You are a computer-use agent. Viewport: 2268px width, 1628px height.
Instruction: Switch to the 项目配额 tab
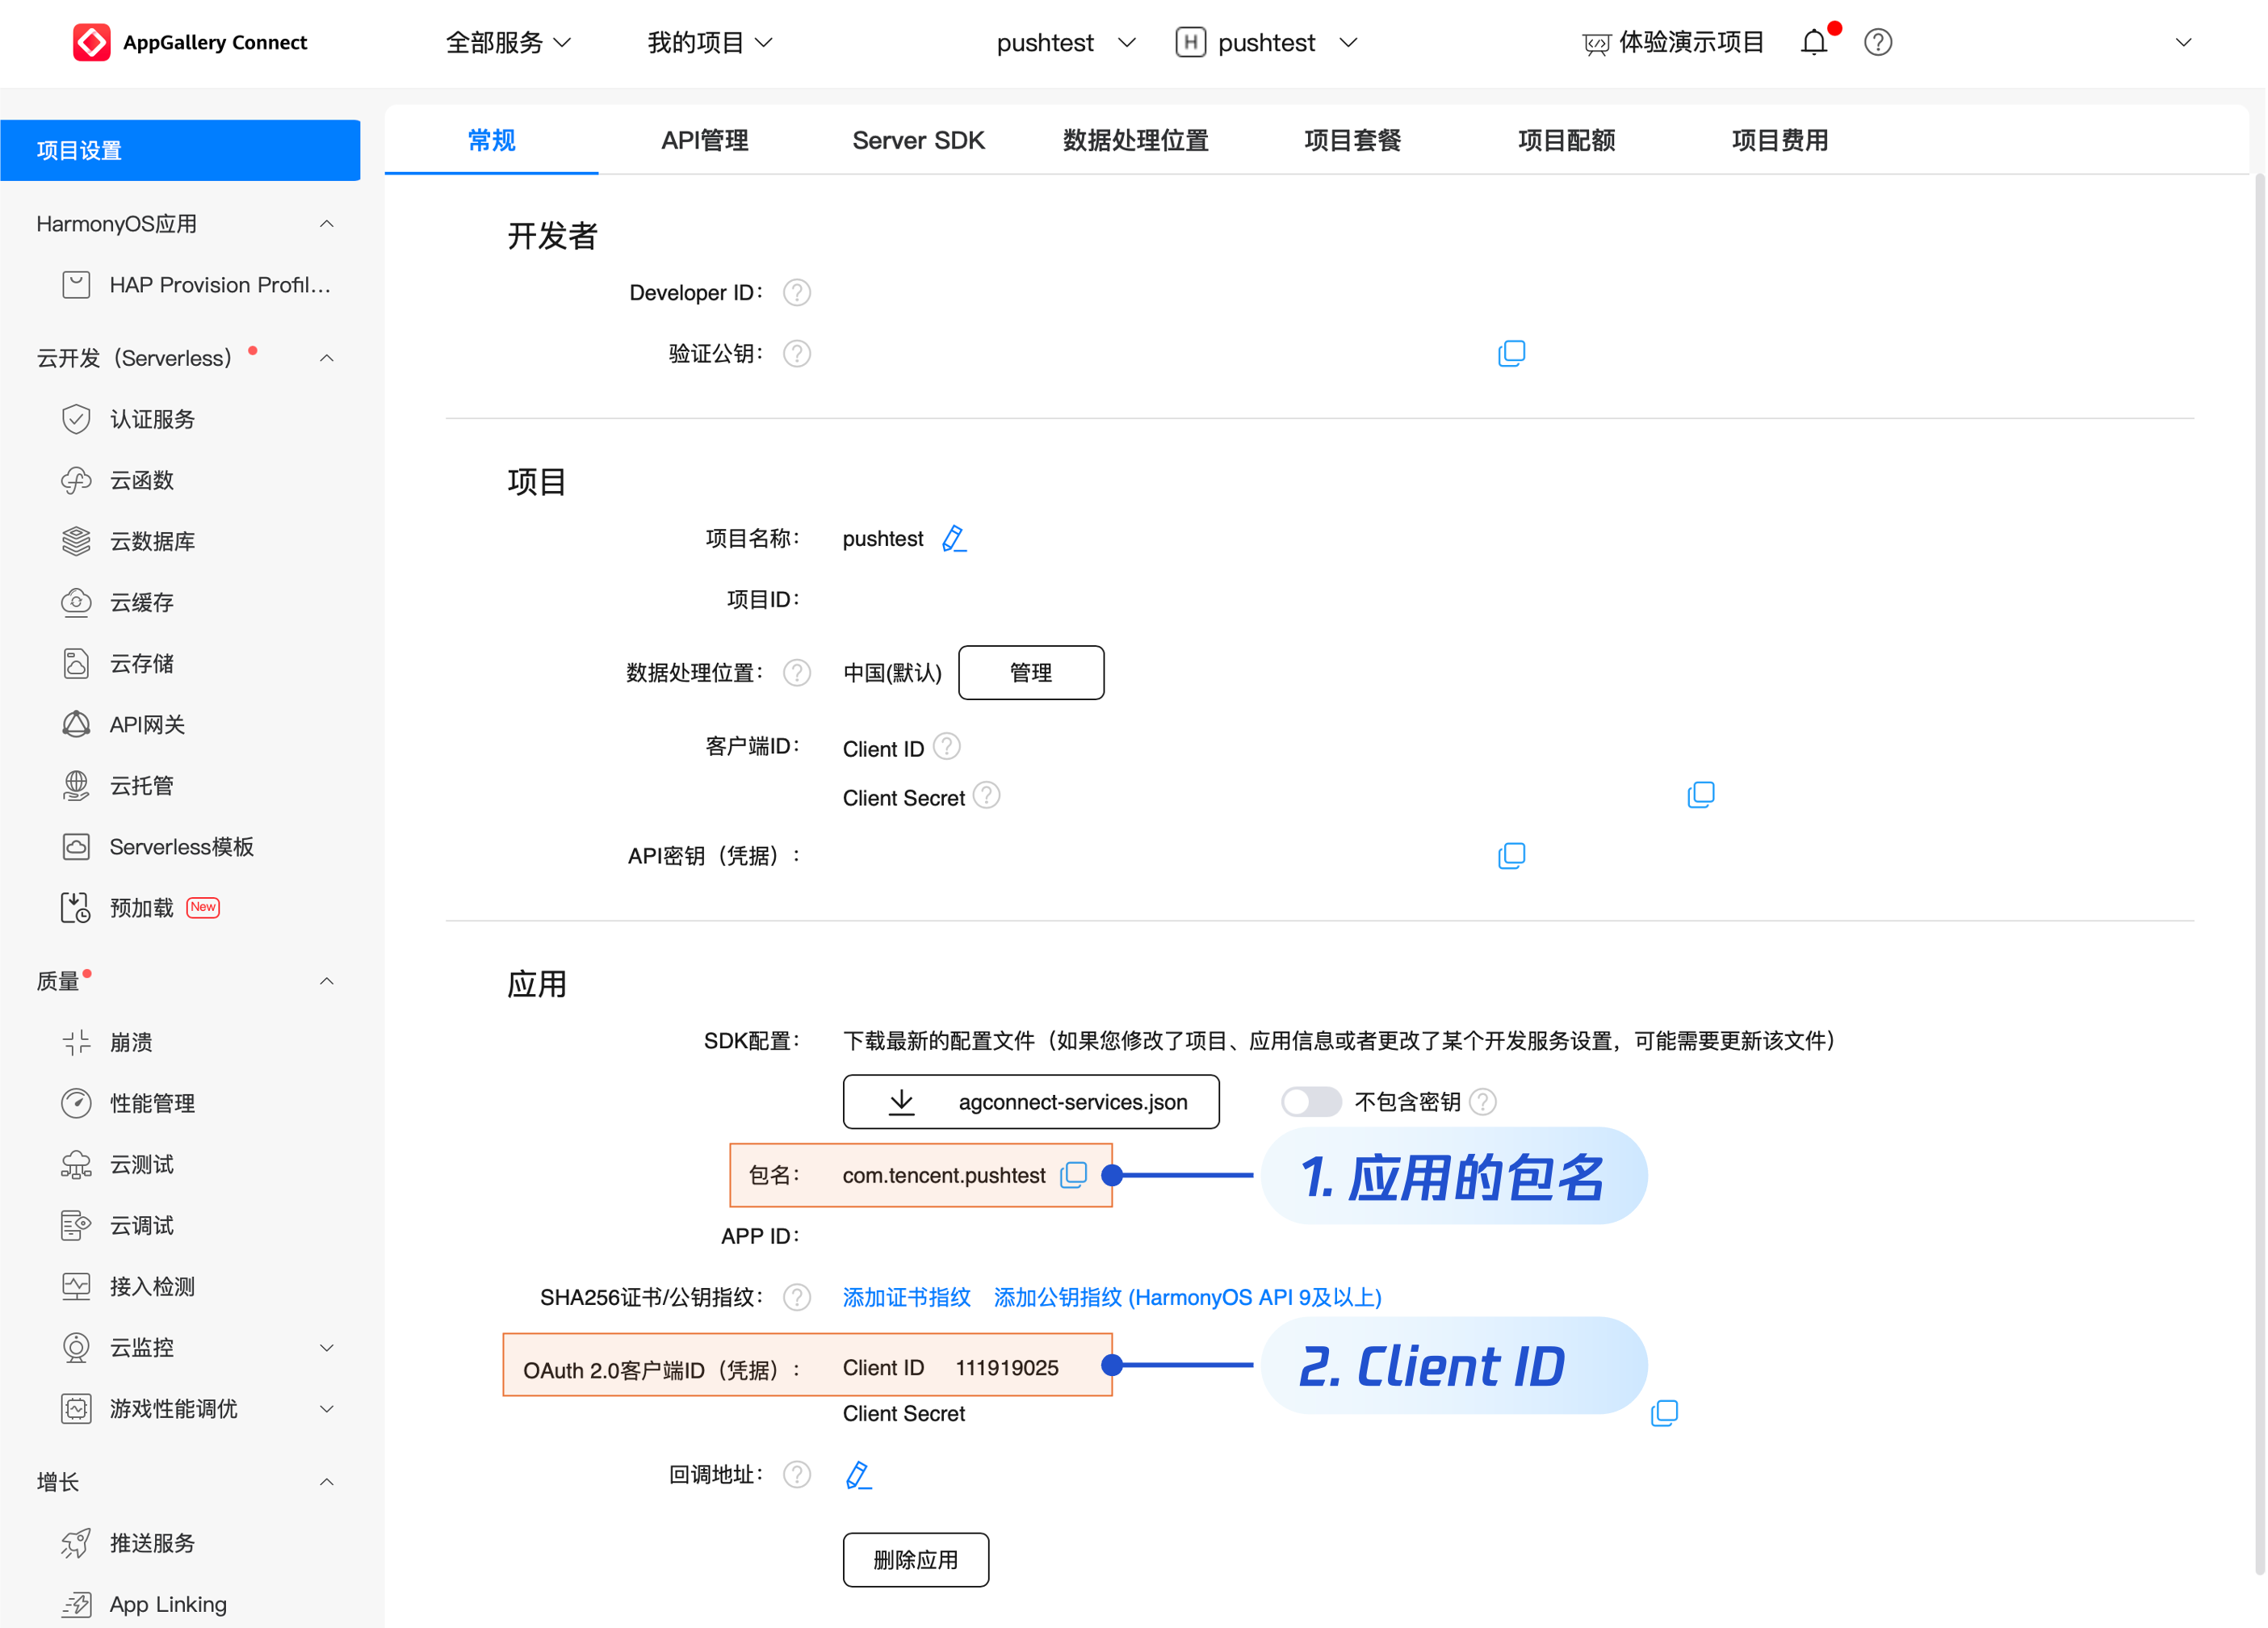1566,141
